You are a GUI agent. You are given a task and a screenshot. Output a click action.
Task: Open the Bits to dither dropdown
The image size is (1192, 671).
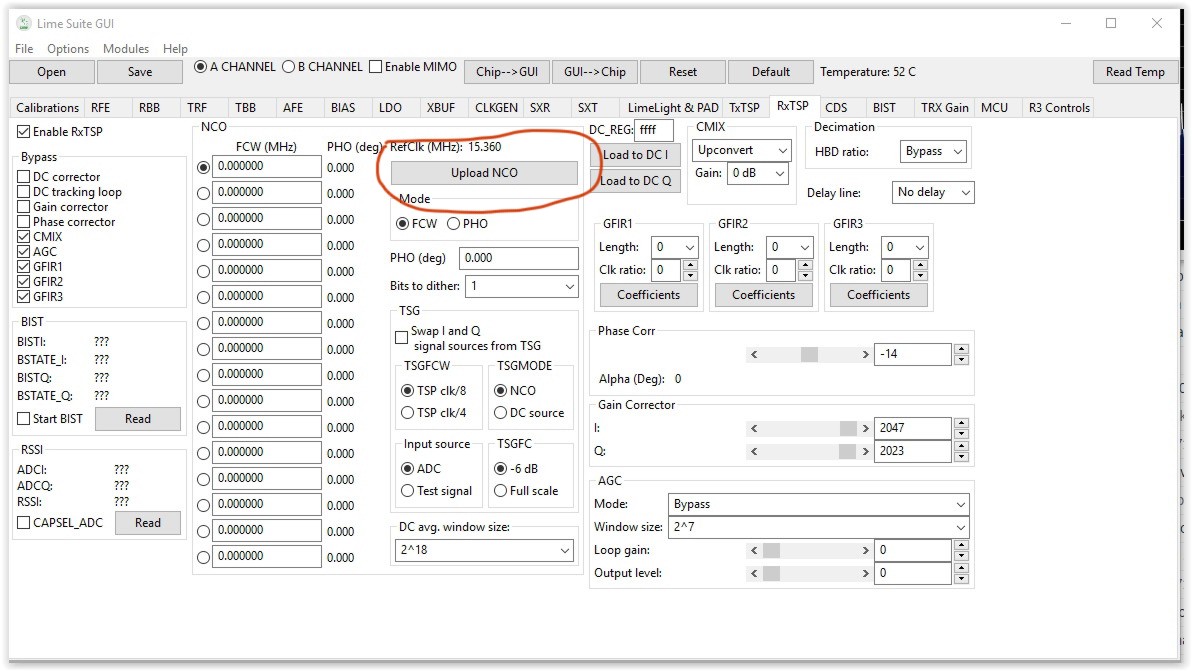click(x=522, y=286)
